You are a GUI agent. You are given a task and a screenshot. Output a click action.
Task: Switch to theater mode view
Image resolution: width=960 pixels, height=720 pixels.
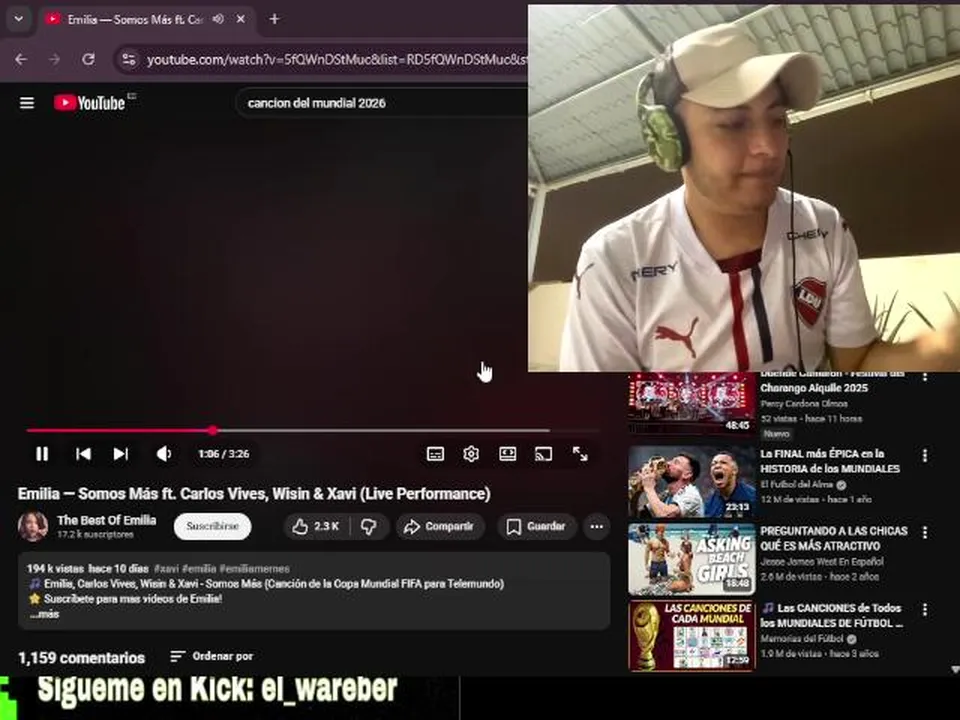(508, 454)
